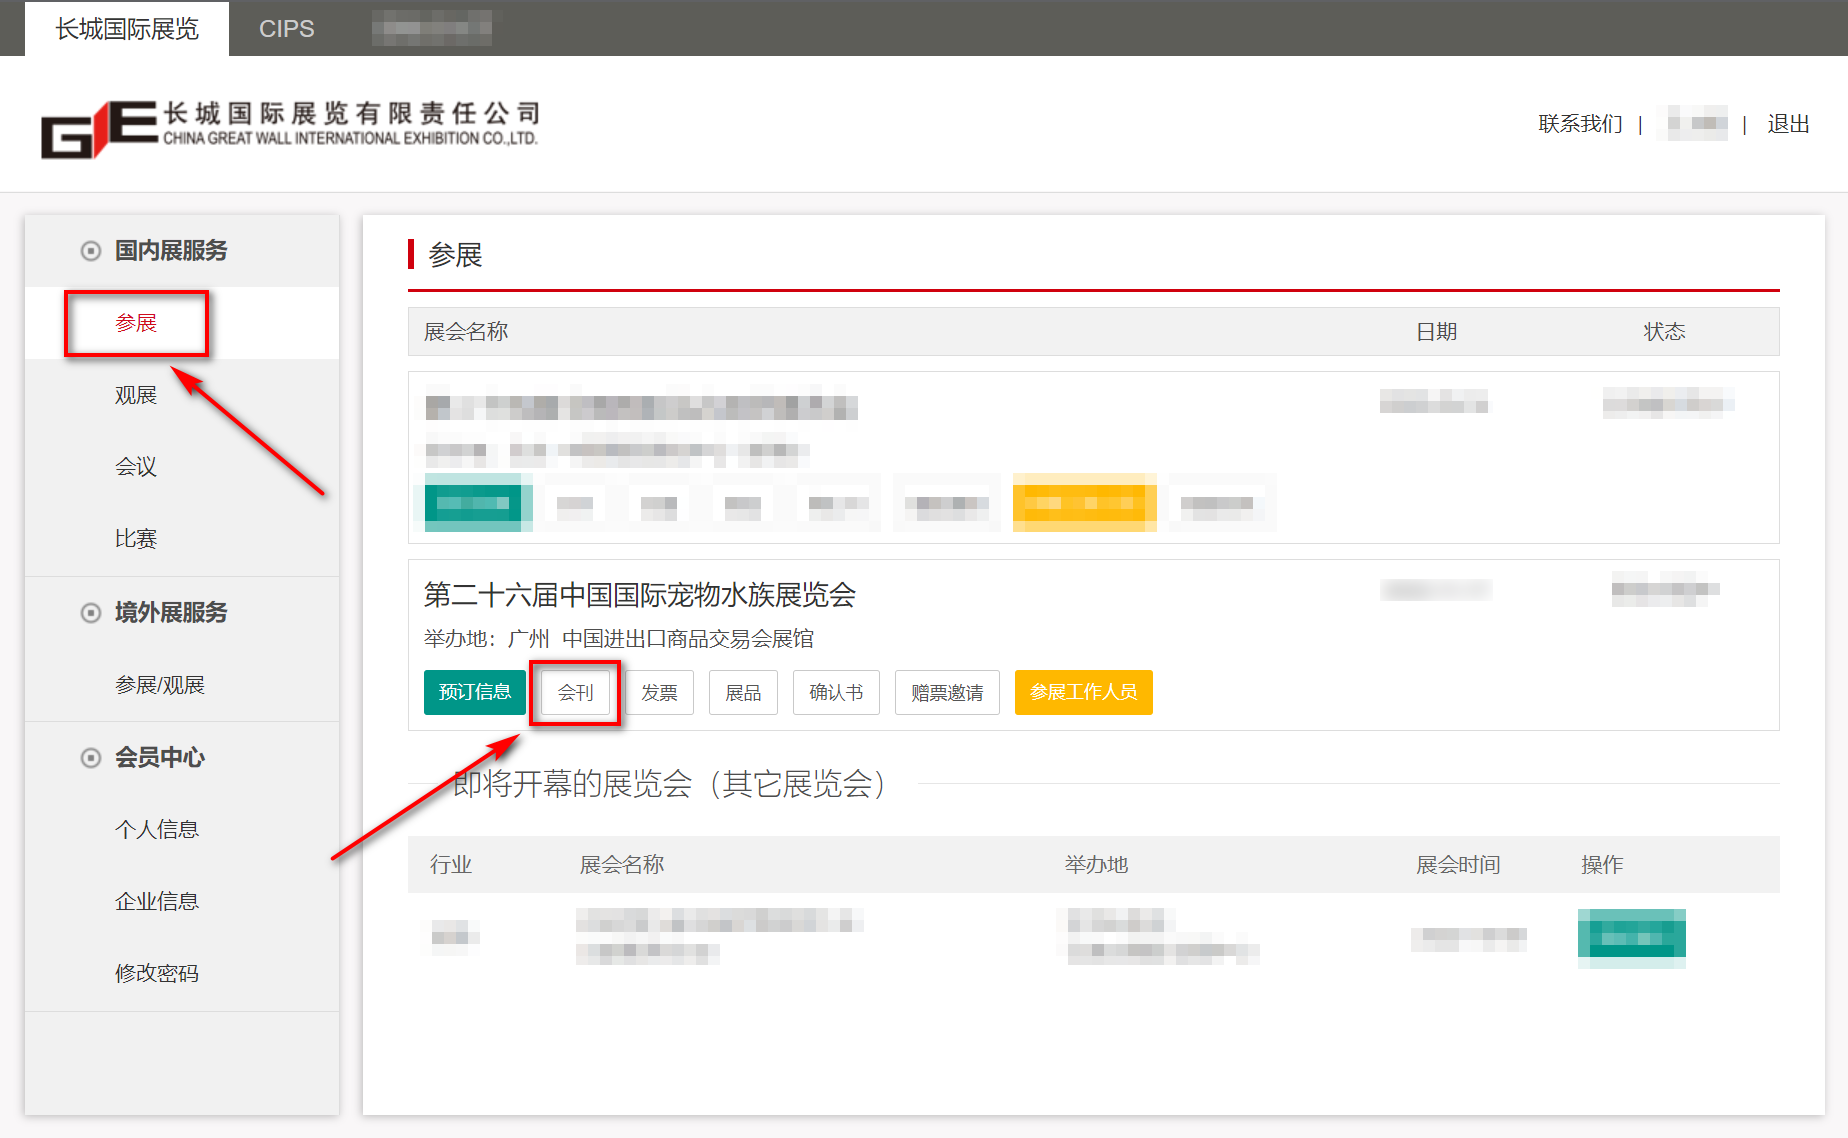Image resolution: width=1848 pixels, height=1138 pixels.
Task: Click 参展工作人员 orange button
Action: pyautogui.click(x=1084, y=692)
